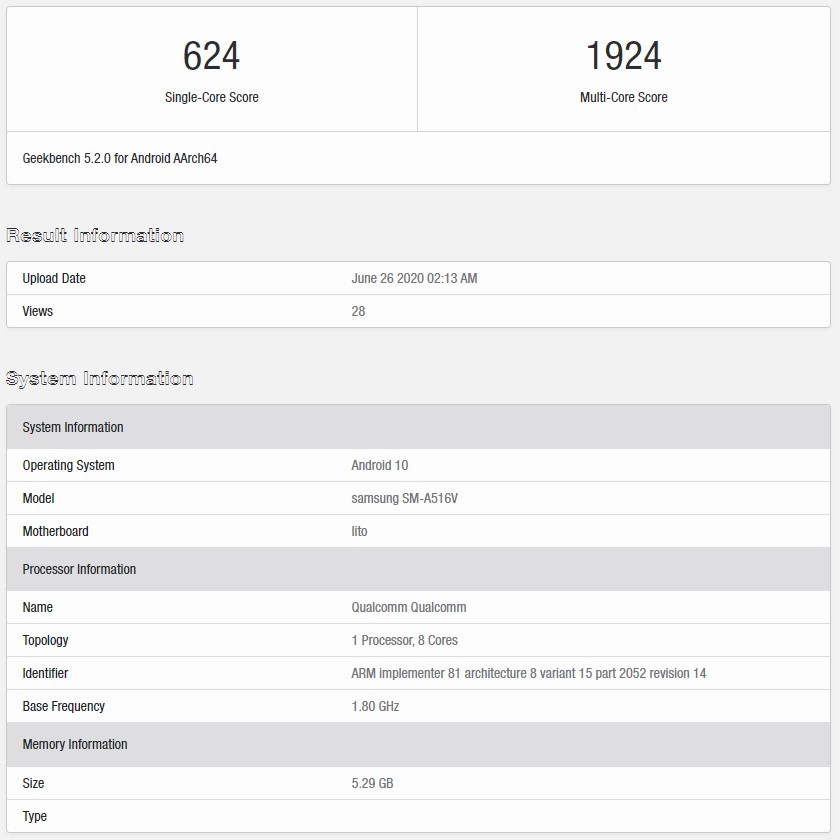Click the Views count of 28
840x840 pixels.
[358, 311]
